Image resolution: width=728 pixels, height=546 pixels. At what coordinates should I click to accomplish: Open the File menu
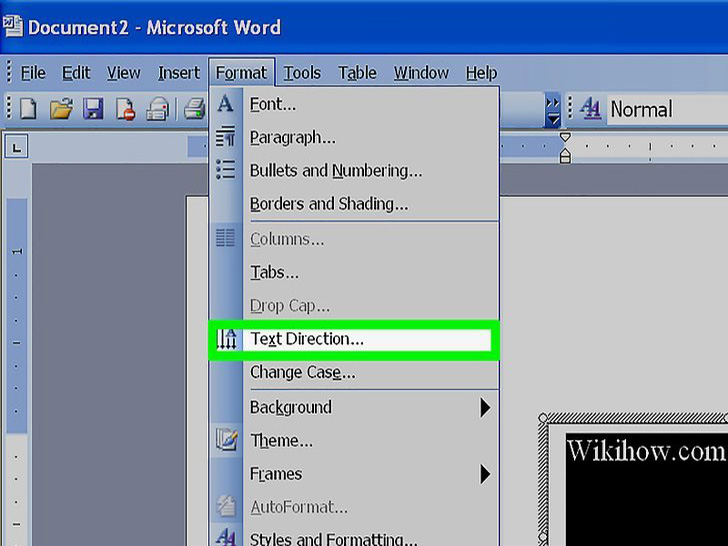tap(33, 73)
